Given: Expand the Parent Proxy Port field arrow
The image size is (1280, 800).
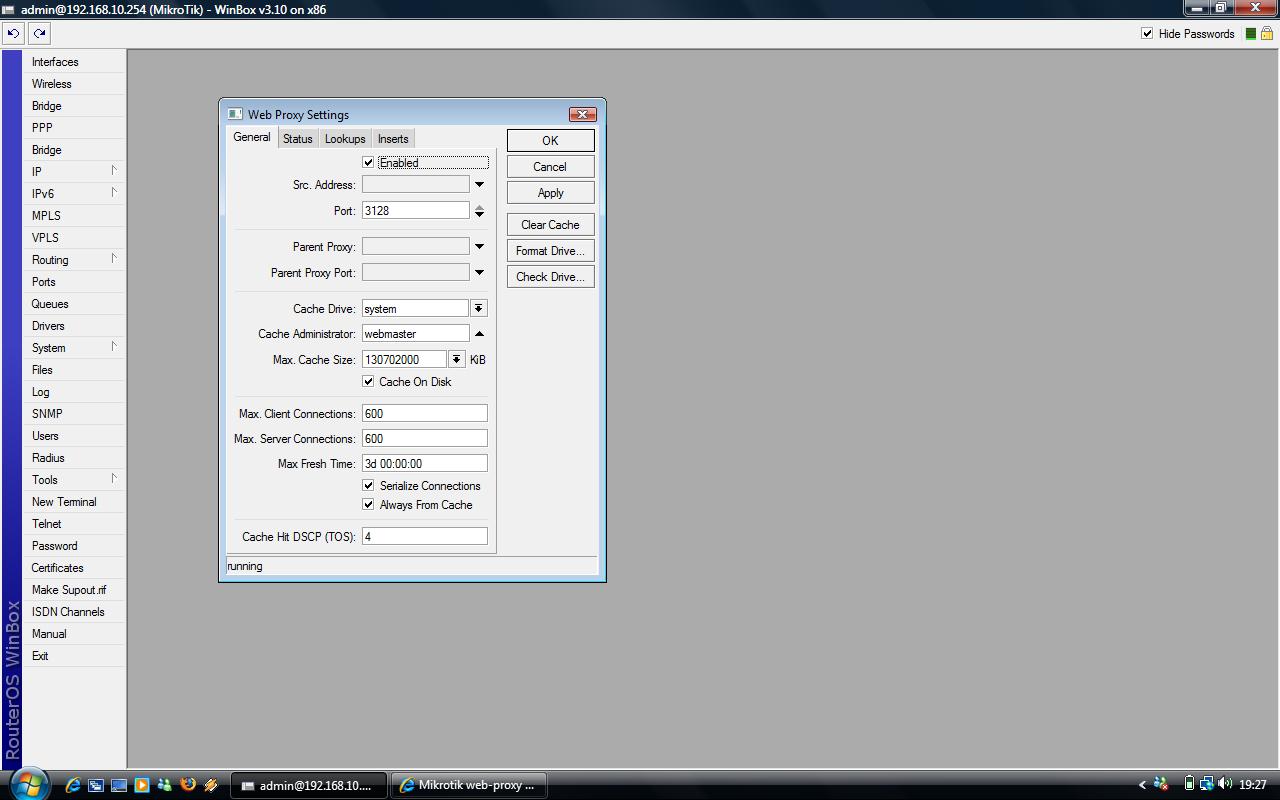Looking at the screenshot, I should coord(479,272).
